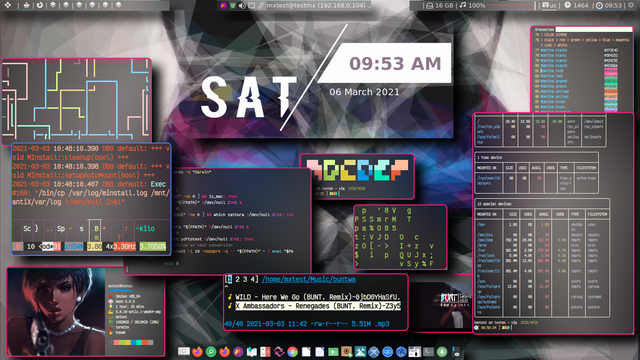Image resolution: width=640 pixels, height=360 pixels.
Task: Open the purple flame app in the dock
Action: (x=238, y=352)
